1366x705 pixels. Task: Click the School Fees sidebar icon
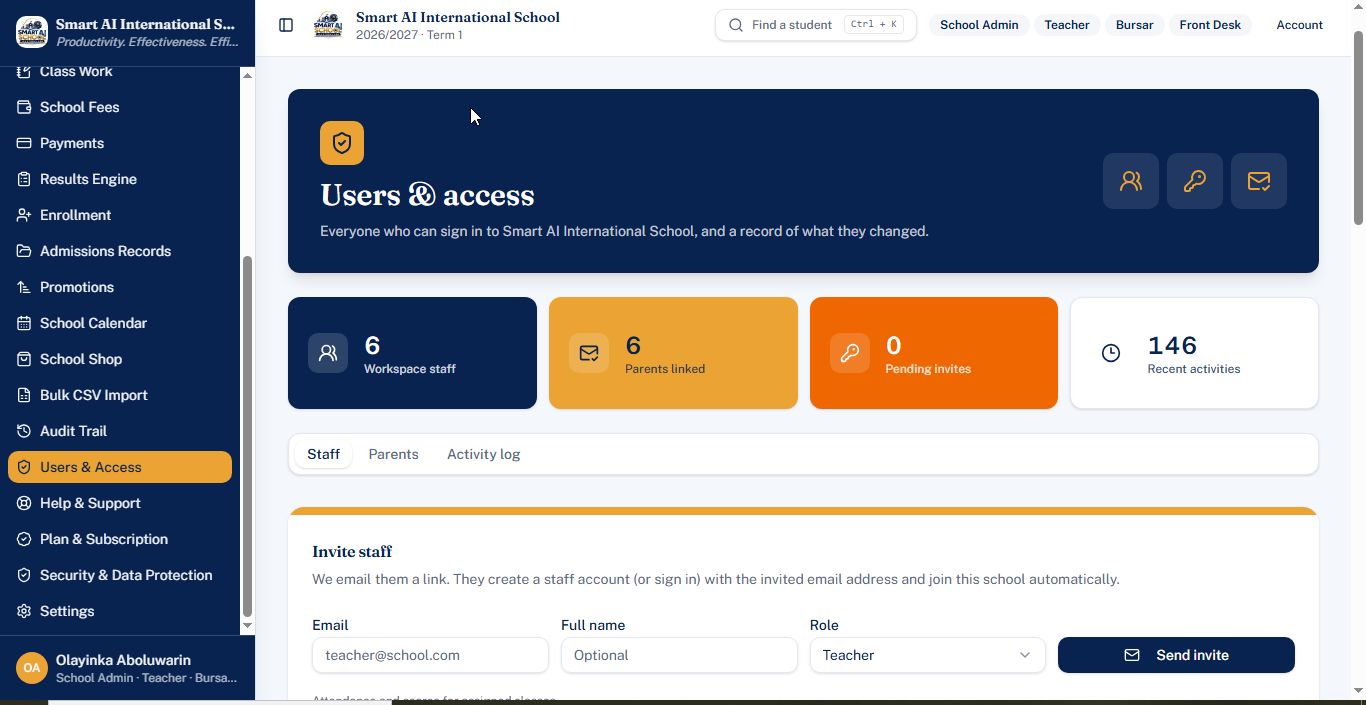coord(24,107)
